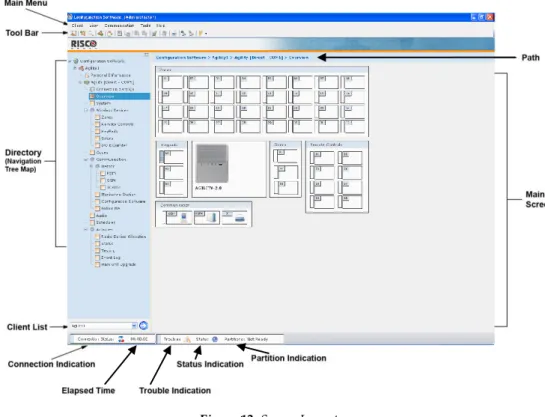Screen dimensions: 545x417
Task: Collapse the Wireless Devices group
Action: click(86, 110)
